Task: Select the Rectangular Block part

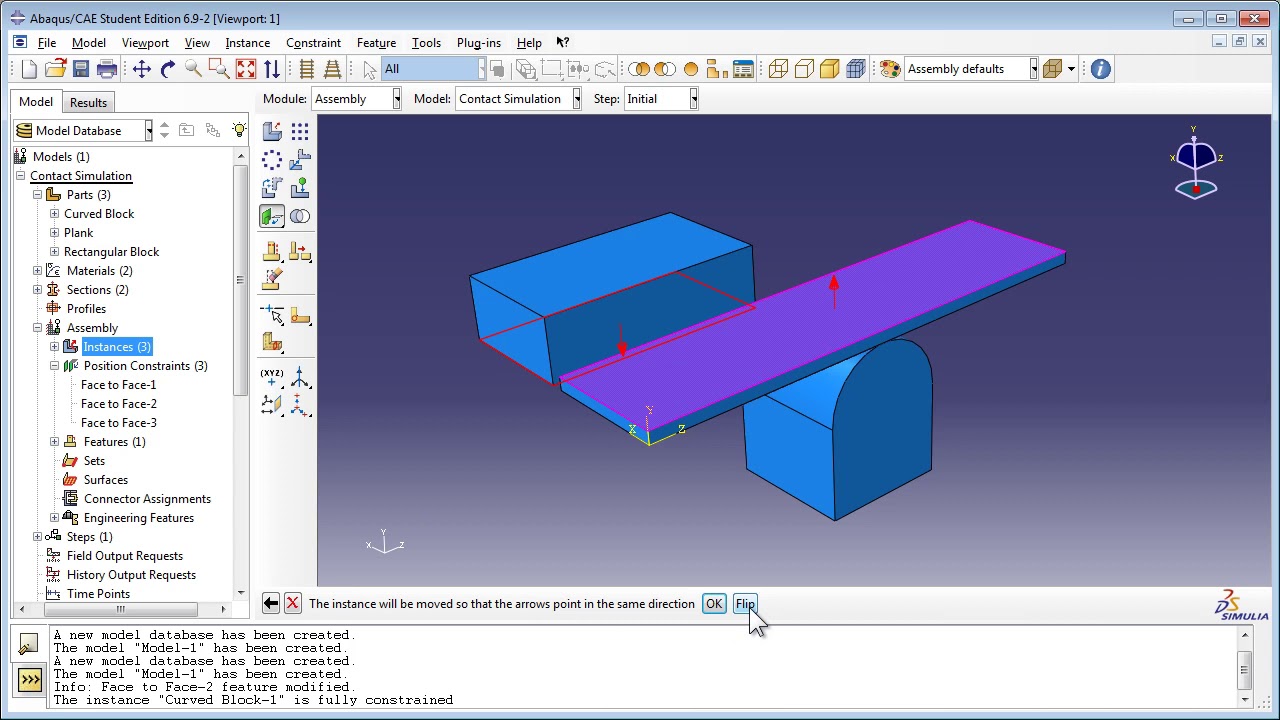Action: coord(111,252)
